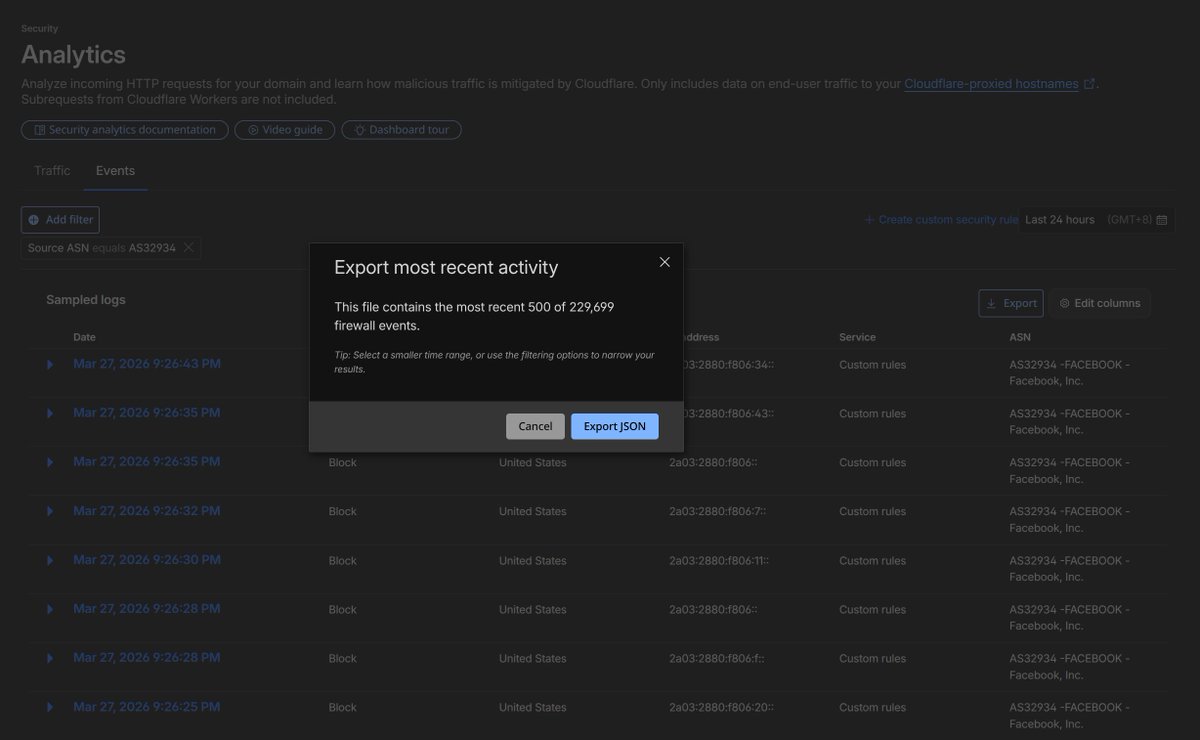The height and width of the screenshot is (740, 1200).
Task: Open the Mar 27, 2026 9:26:32 PM event
Action: click(x=147, y=511)
